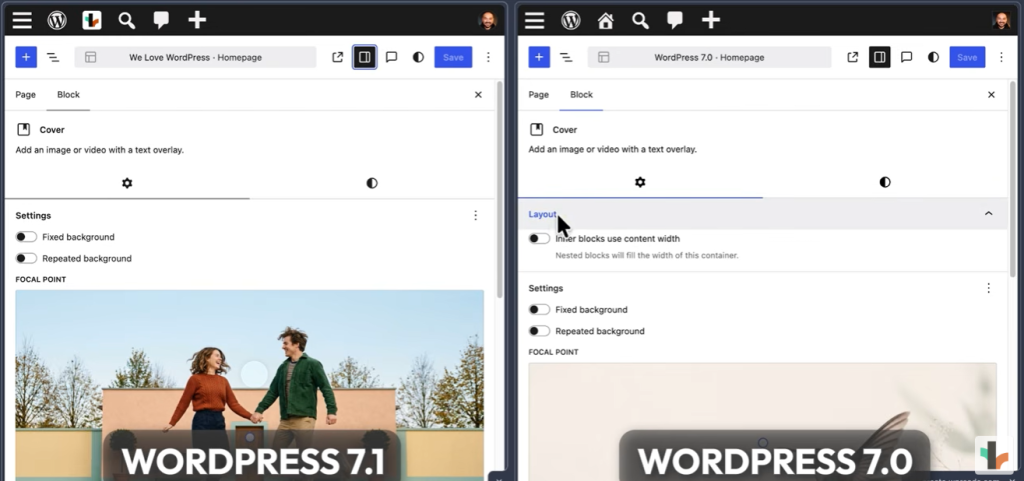
Task: Toggle settings sidebar icon in right editor
Action: pyautogui.click(x=880, y=57)
